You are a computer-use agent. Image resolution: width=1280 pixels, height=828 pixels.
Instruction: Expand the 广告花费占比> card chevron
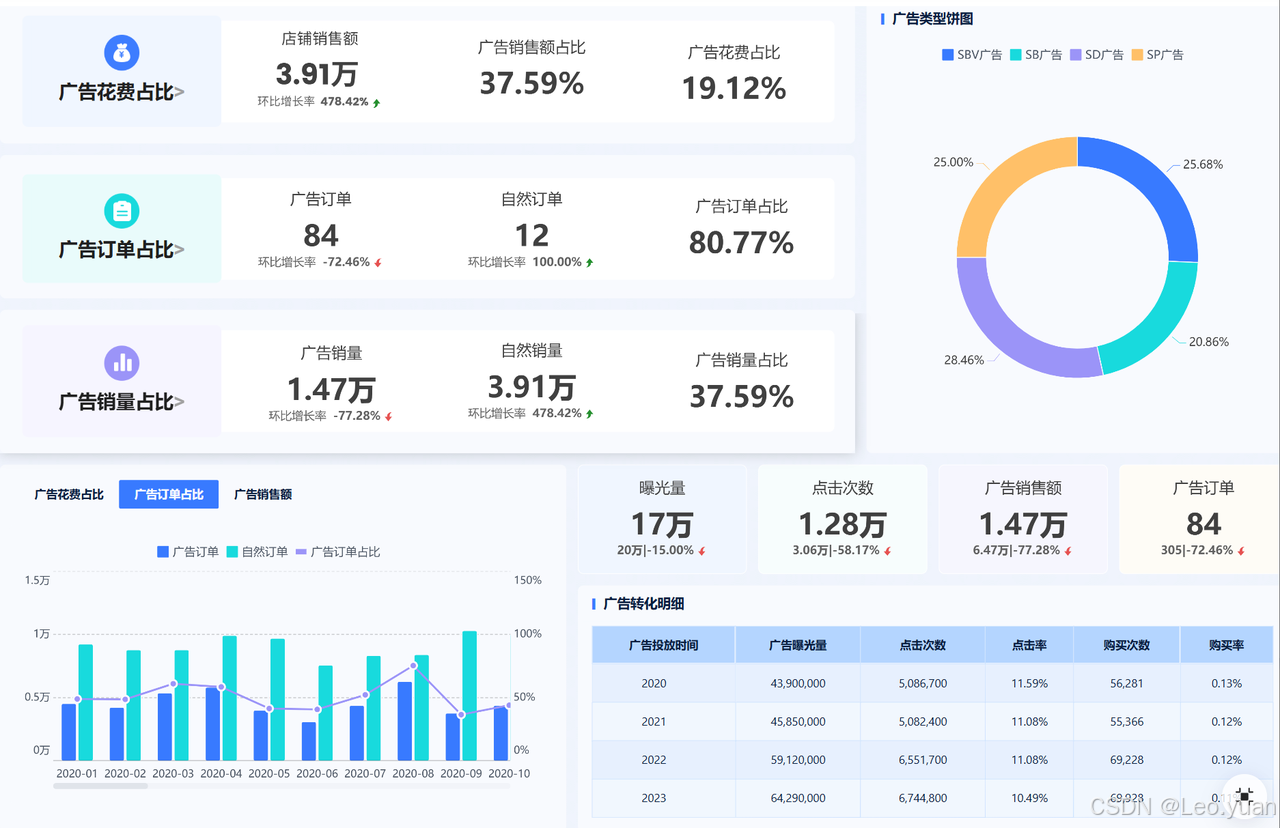[179, 93]
